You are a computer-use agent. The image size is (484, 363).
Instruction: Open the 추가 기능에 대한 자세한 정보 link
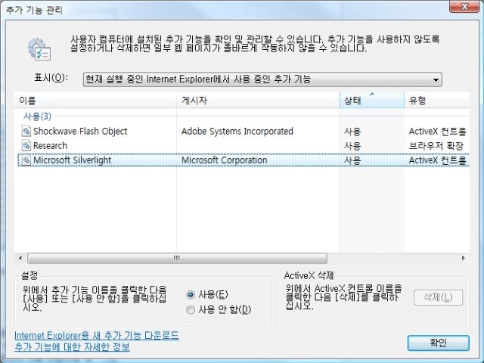(x=72, y=347)
